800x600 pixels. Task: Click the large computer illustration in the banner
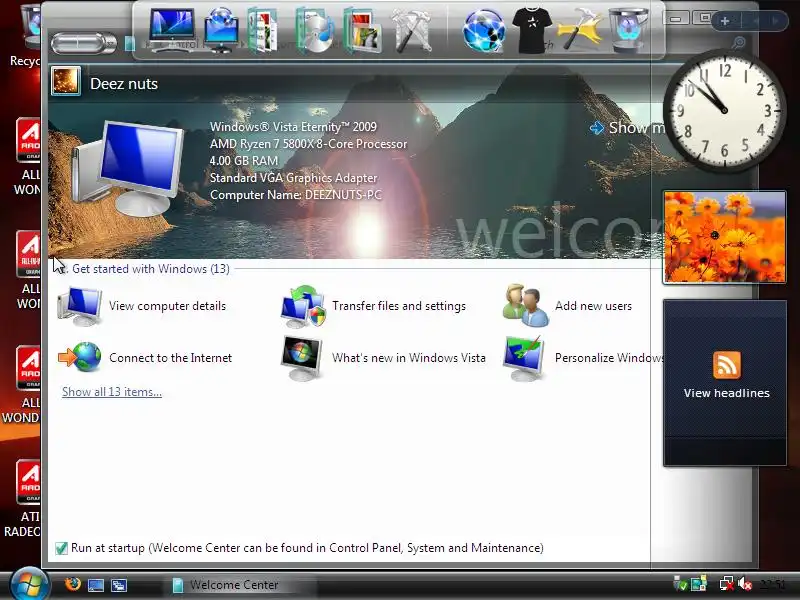coord(128,167)
